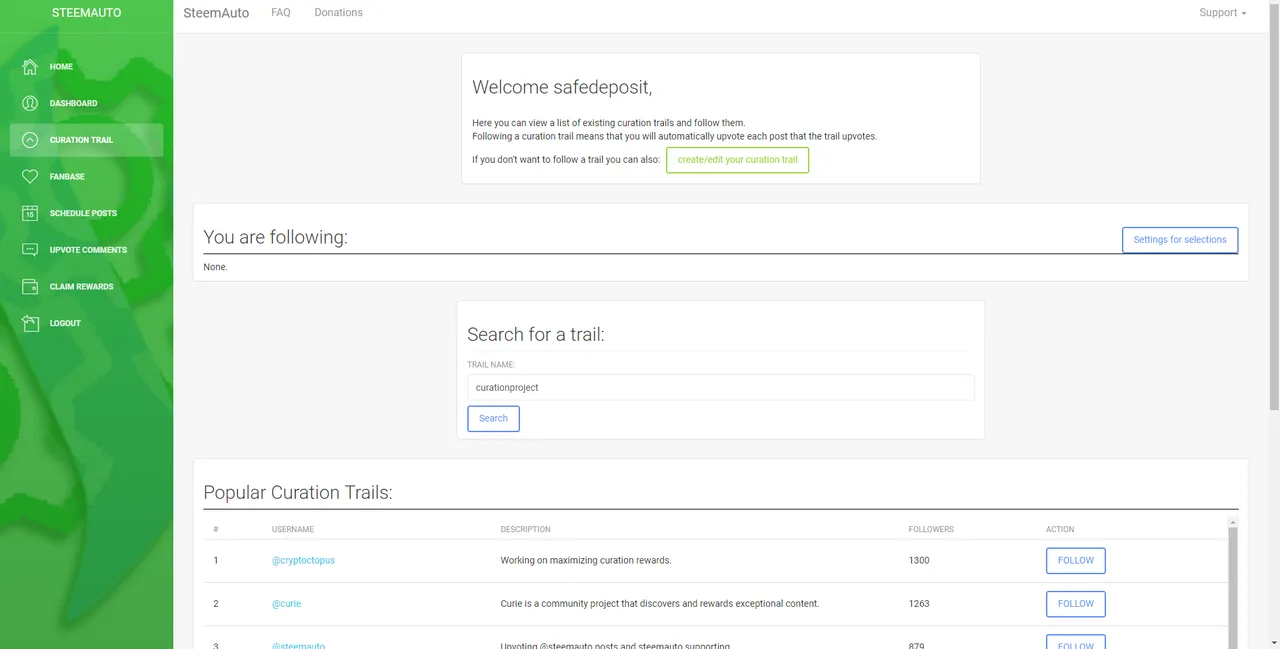
Task: Click create/edit your curation trail button
Action: pos(738,160)
